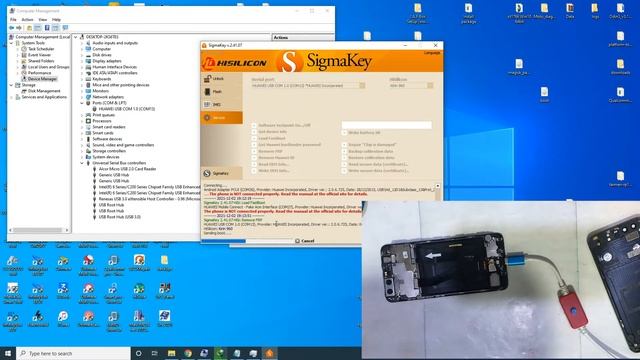
Task: Toggle Get Huawei bootloader password option
Action: coord(254,145)
